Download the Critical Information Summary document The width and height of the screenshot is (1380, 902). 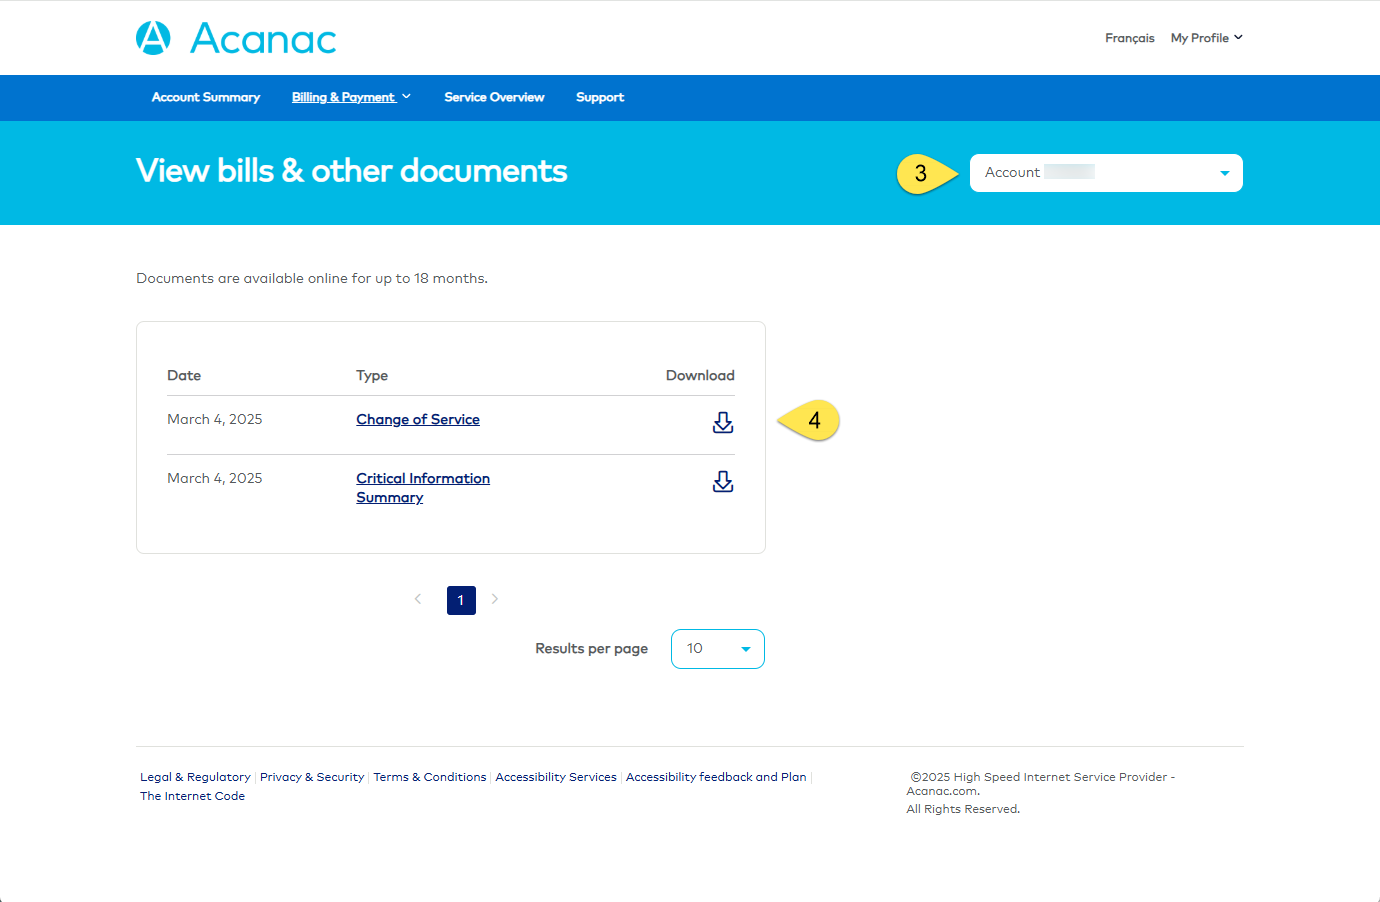[x=723, y=481]
